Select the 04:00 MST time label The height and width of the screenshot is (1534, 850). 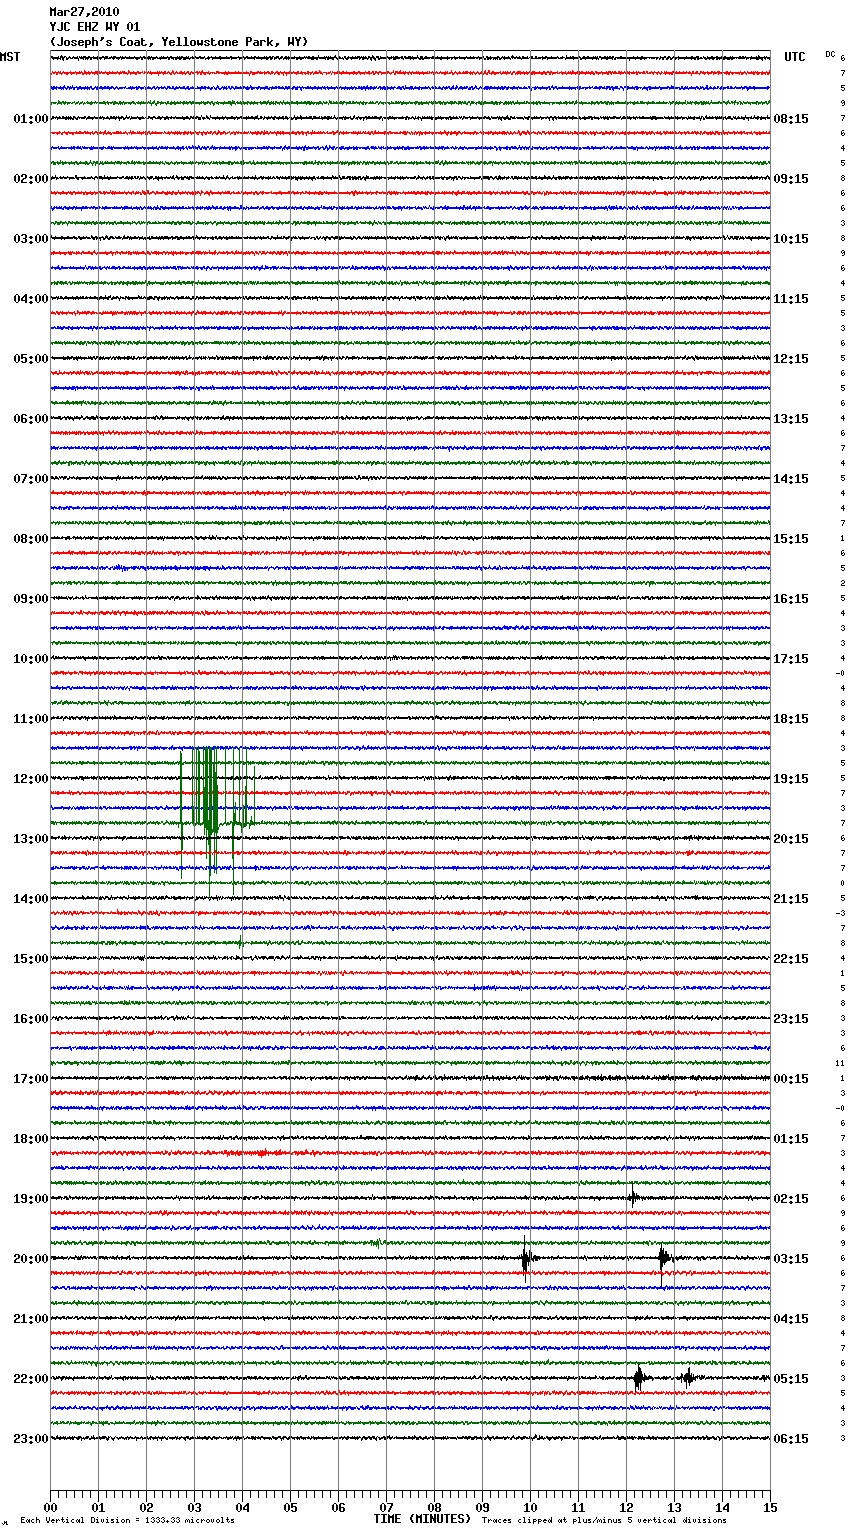point(31,299)
